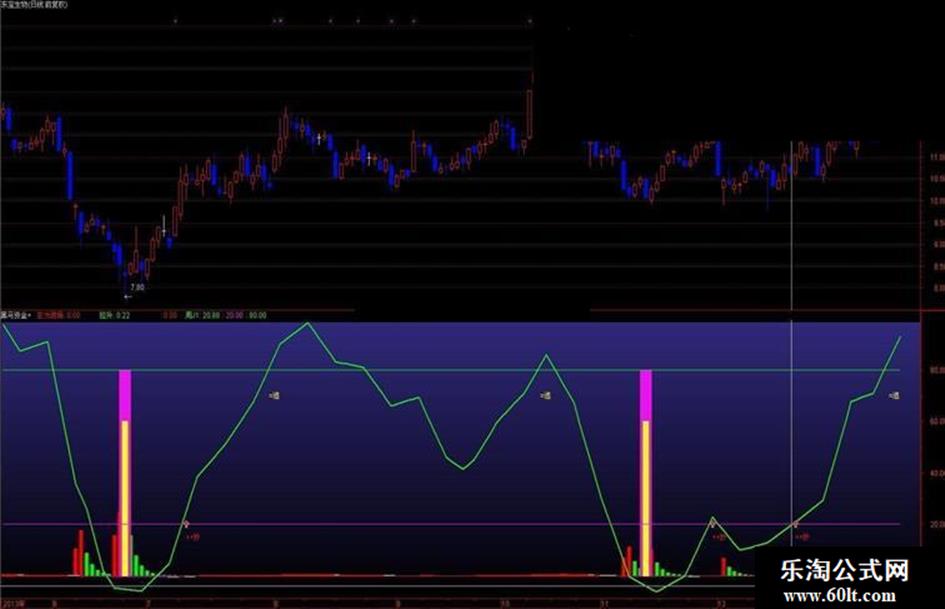Screen dimensions: 945x609
Task: Click the indicator name label above the lower panel
Action: [x=16, y=314]
